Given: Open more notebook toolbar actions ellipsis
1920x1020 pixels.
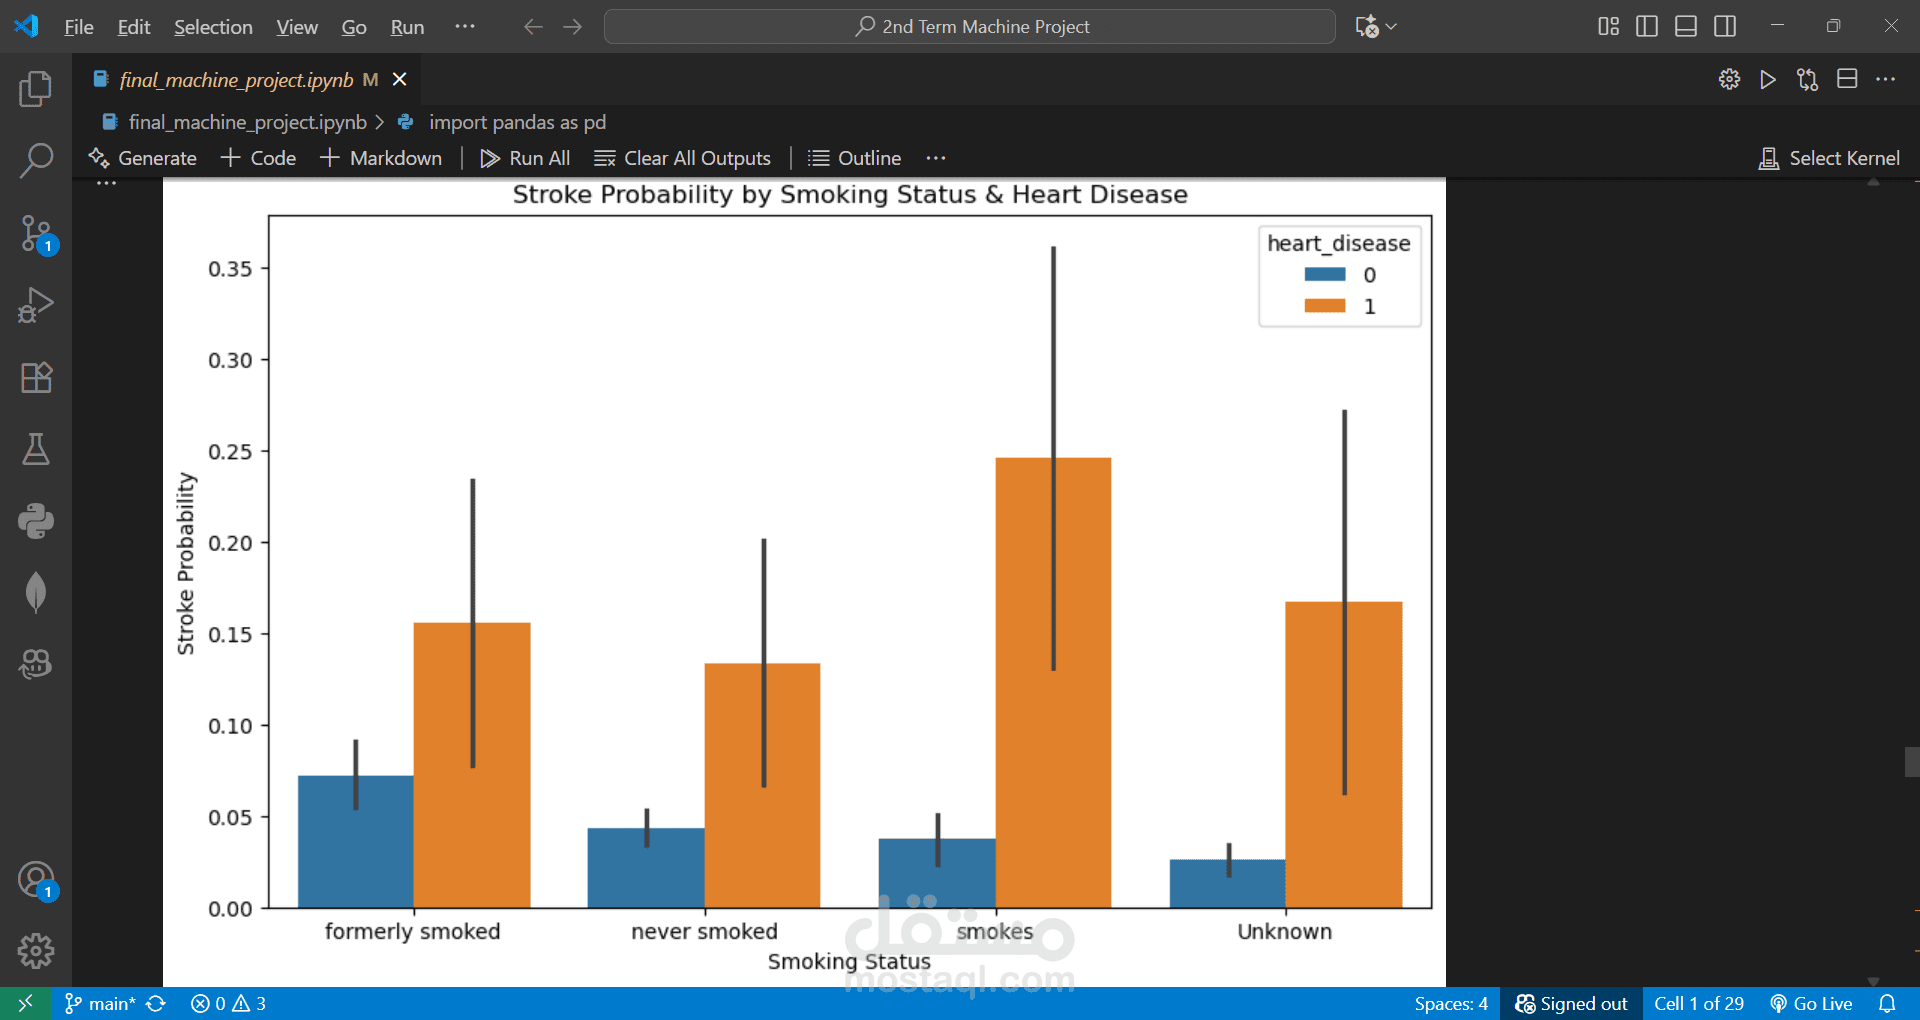Looking at the screenshot, I should [x=936, y=158].
